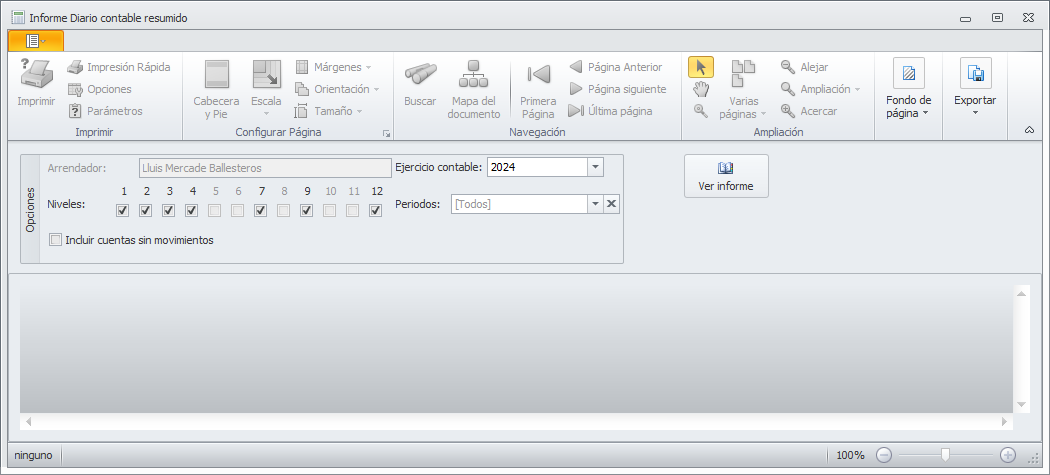
Task: Select the hand pan tool
Action: tap(701, 89)
